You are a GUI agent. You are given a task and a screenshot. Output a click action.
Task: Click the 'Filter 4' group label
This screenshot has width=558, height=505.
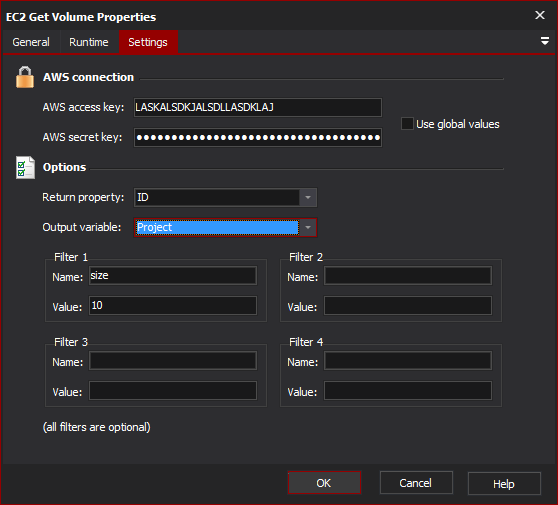click(x=306, y=342)
